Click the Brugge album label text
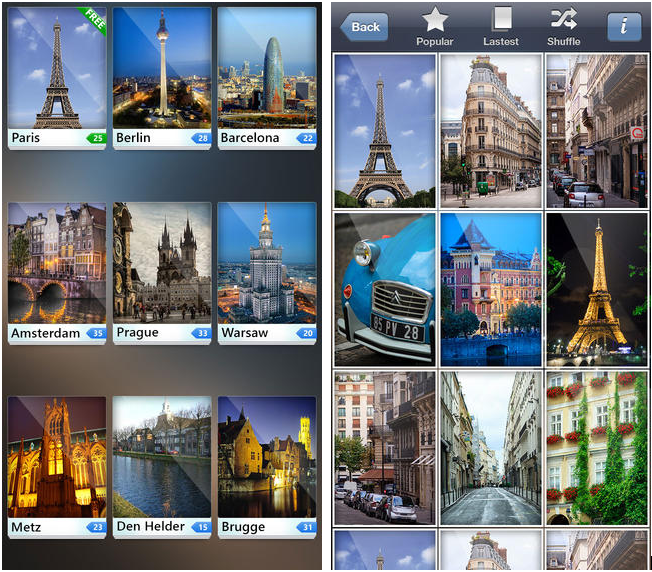 click(x=243, y=527)
